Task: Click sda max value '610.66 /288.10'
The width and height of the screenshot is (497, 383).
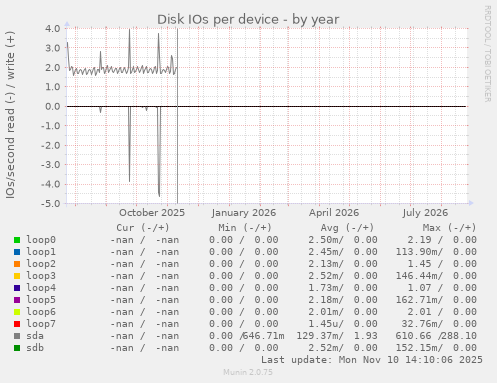Action: click(436, 336)
